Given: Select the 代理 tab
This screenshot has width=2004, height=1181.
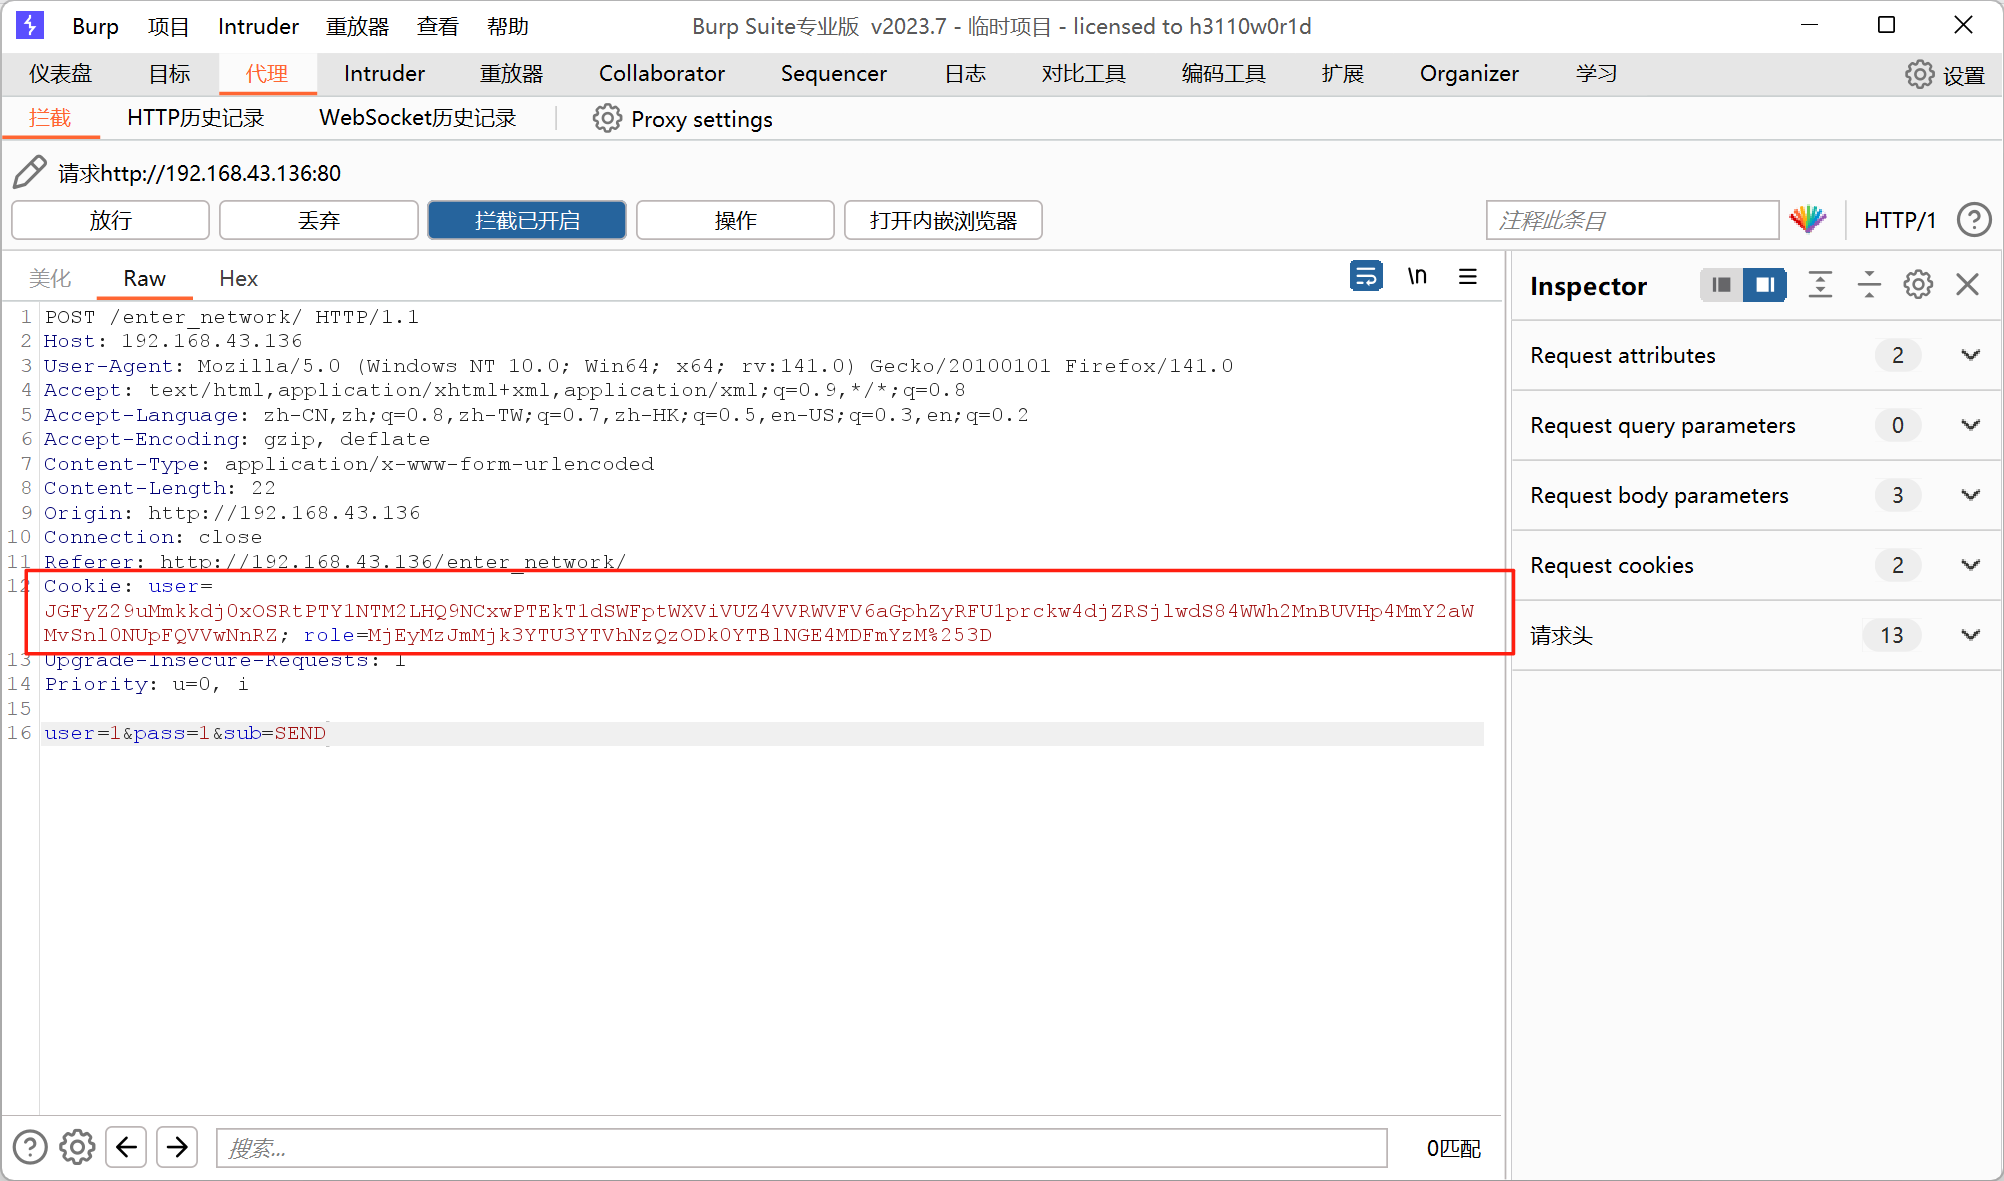Looking at the screenshot, I should [267, 74].
